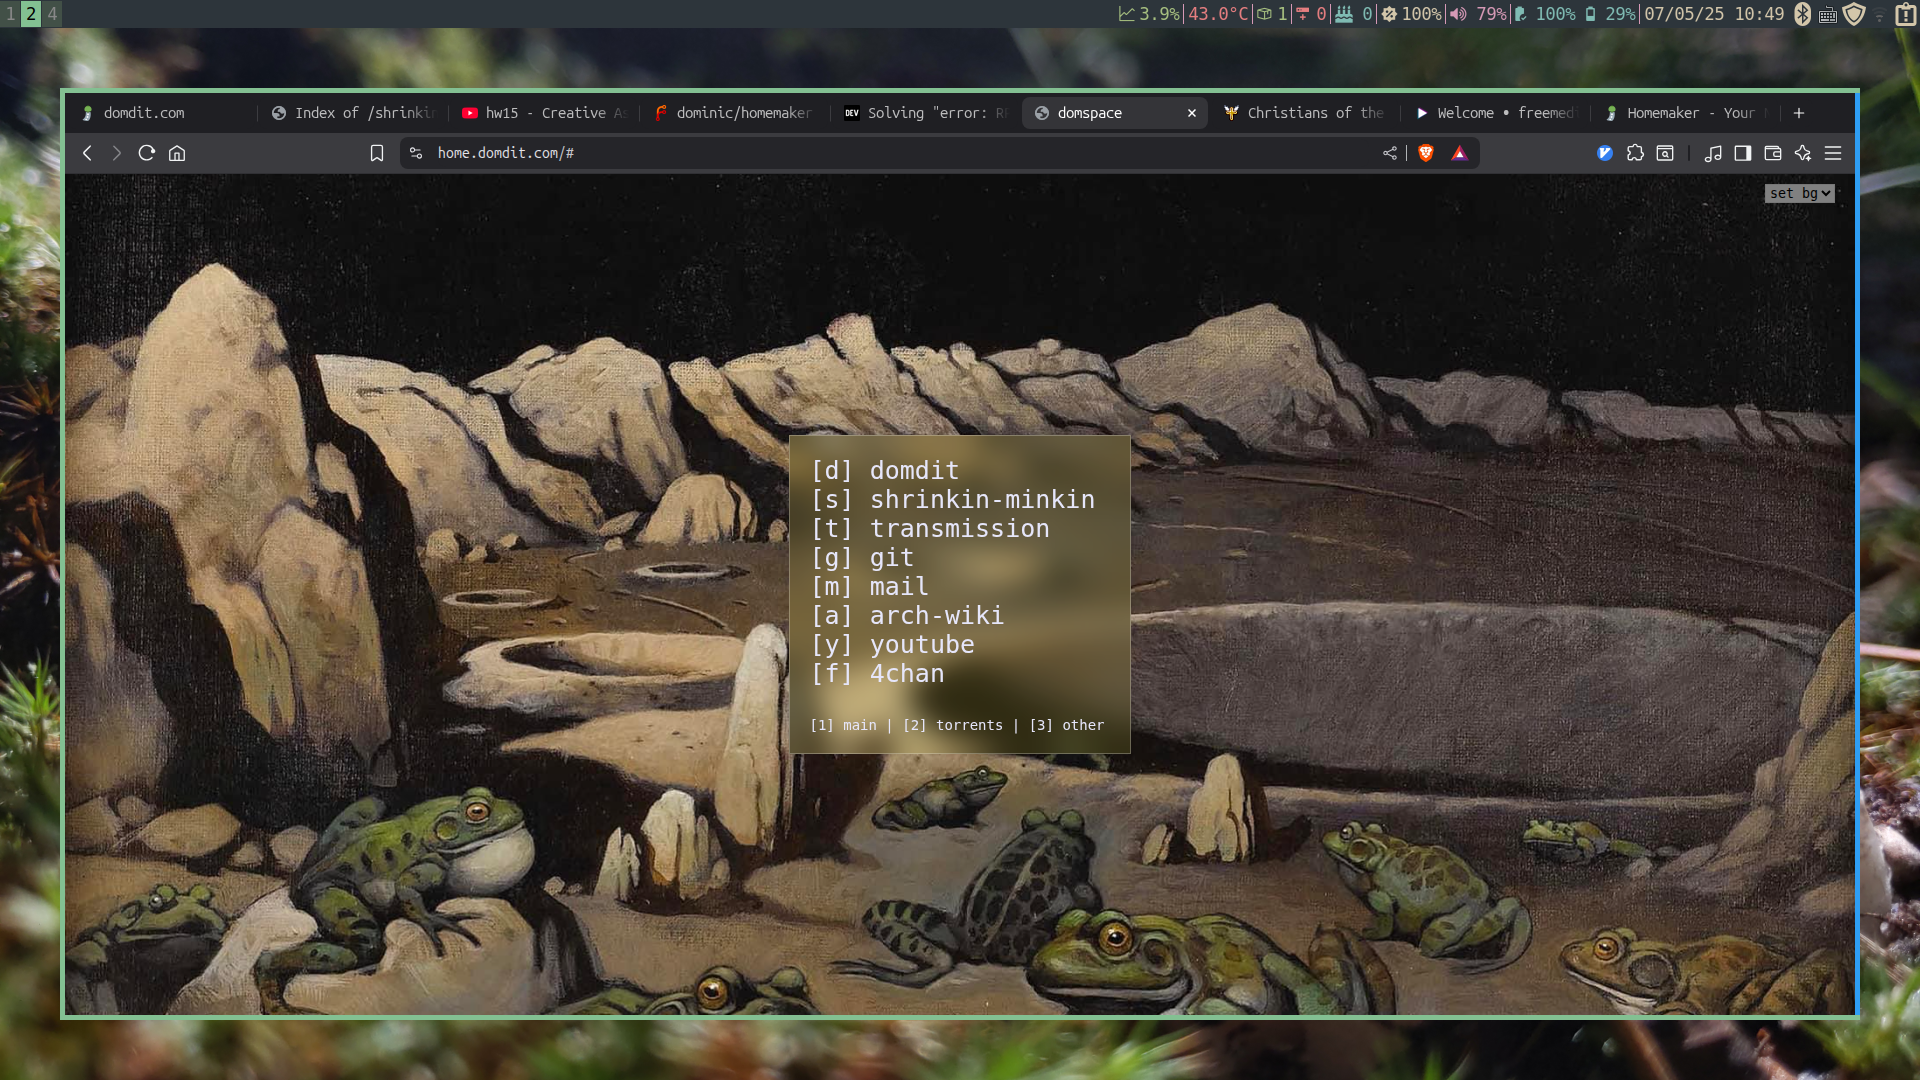Viewport: 1920px width, 1080px height.
Task: Switch to dominic/homemaker tab
Action: (735, 113)
